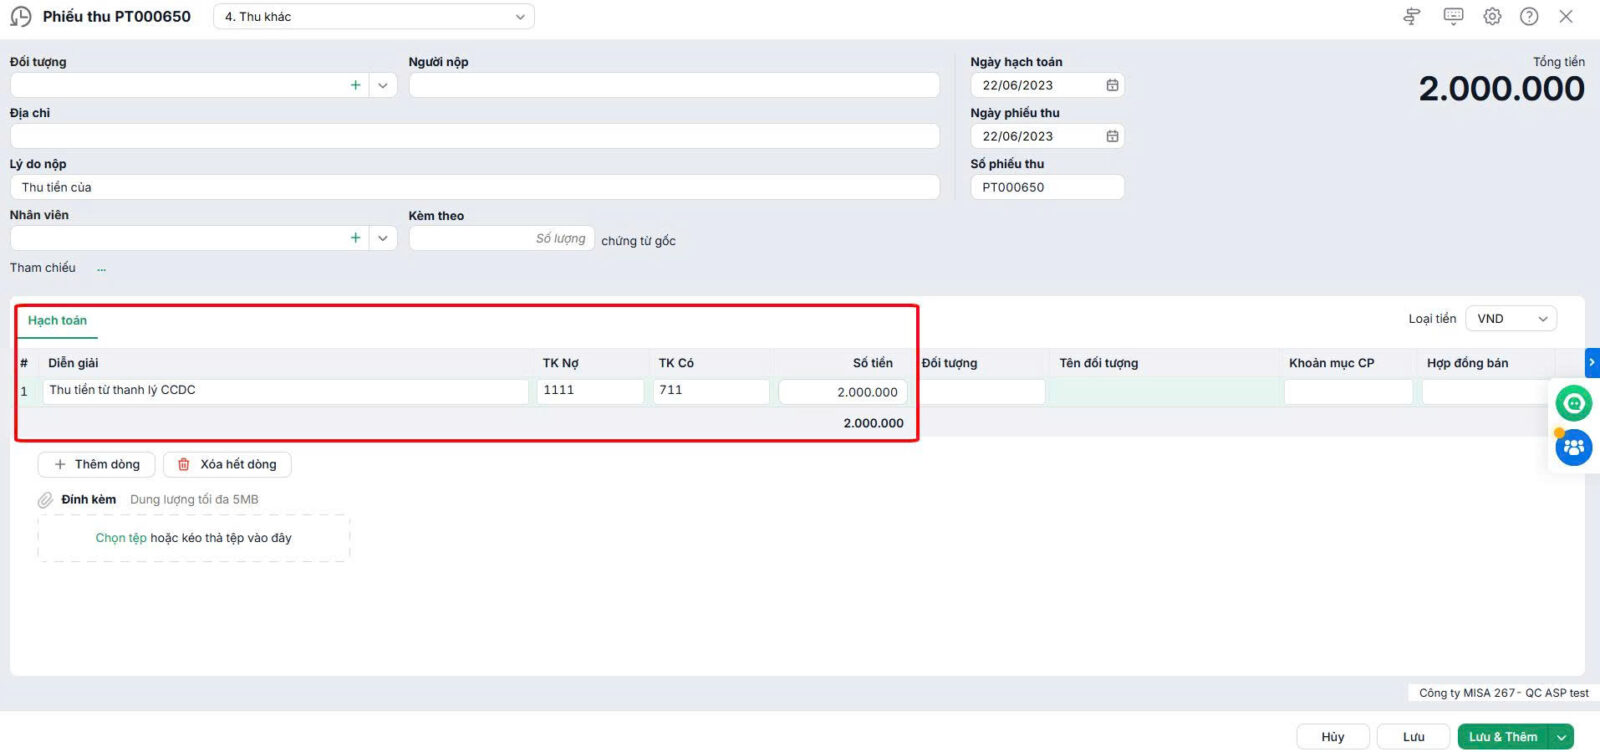Open the feedback chat icon in header
The height and width of the screenshot is (752, 1600).
coord(1453,16)
